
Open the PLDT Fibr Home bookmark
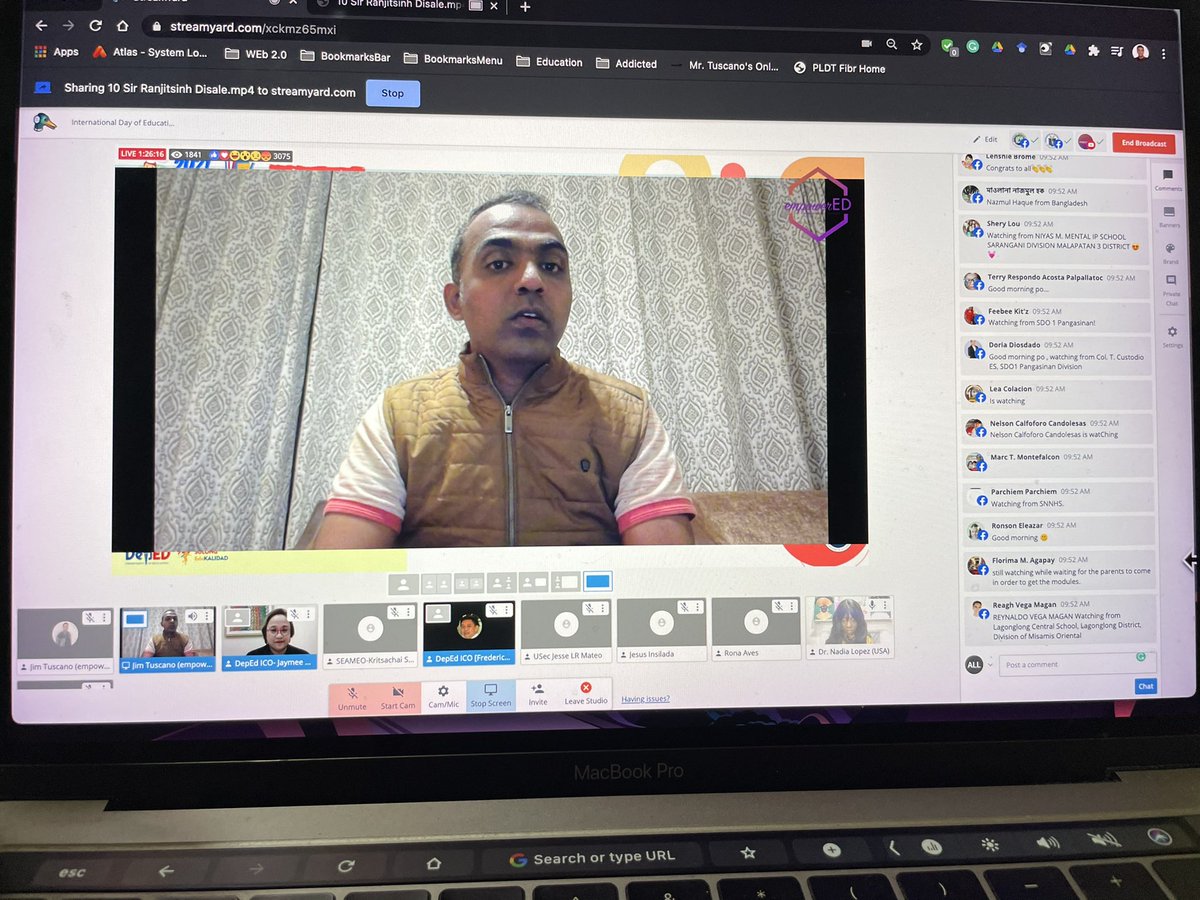coord(839,68)
